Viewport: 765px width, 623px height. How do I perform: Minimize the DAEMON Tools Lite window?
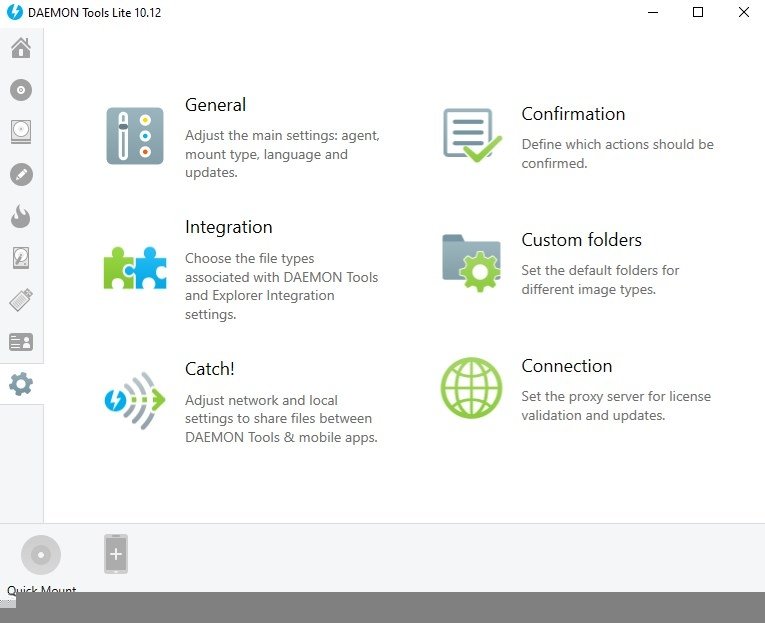point(653,12)
